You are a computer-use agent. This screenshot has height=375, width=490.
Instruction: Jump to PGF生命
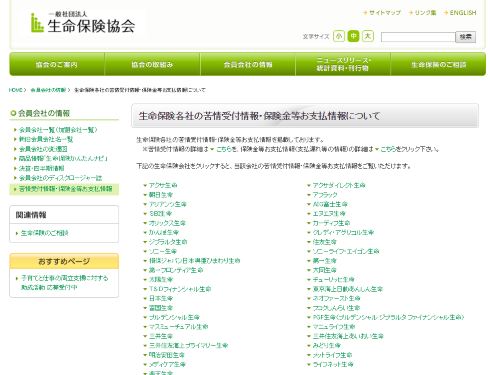388,317
